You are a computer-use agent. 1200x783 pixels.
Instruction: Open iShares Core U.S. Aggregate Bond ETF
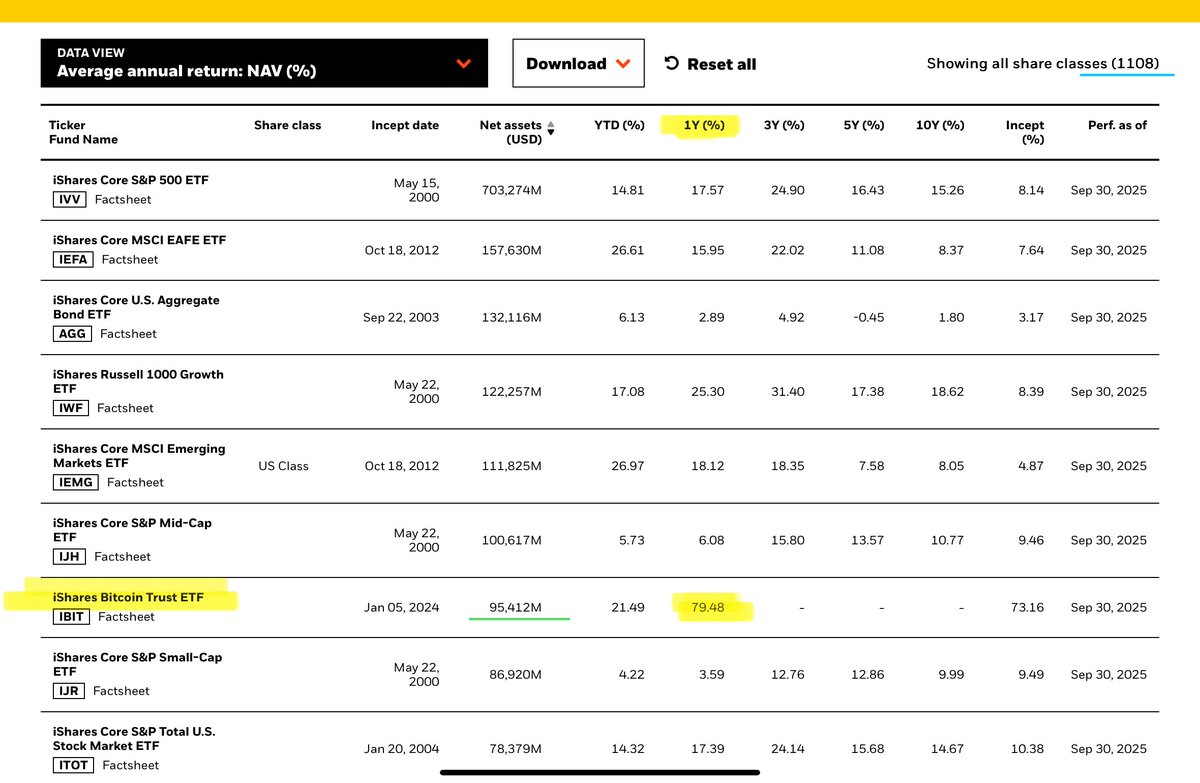(136, 307)
